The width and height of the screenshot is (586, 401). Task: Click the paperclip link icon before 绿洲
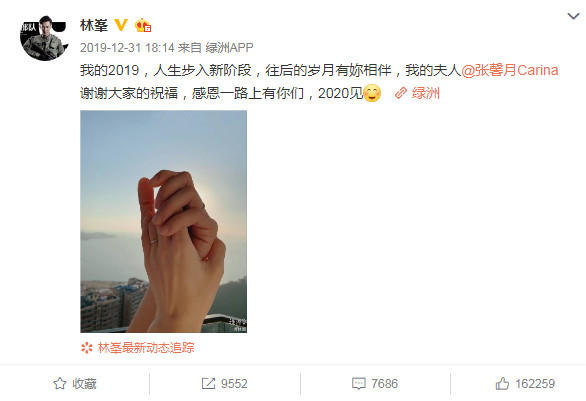click(400, 93)
